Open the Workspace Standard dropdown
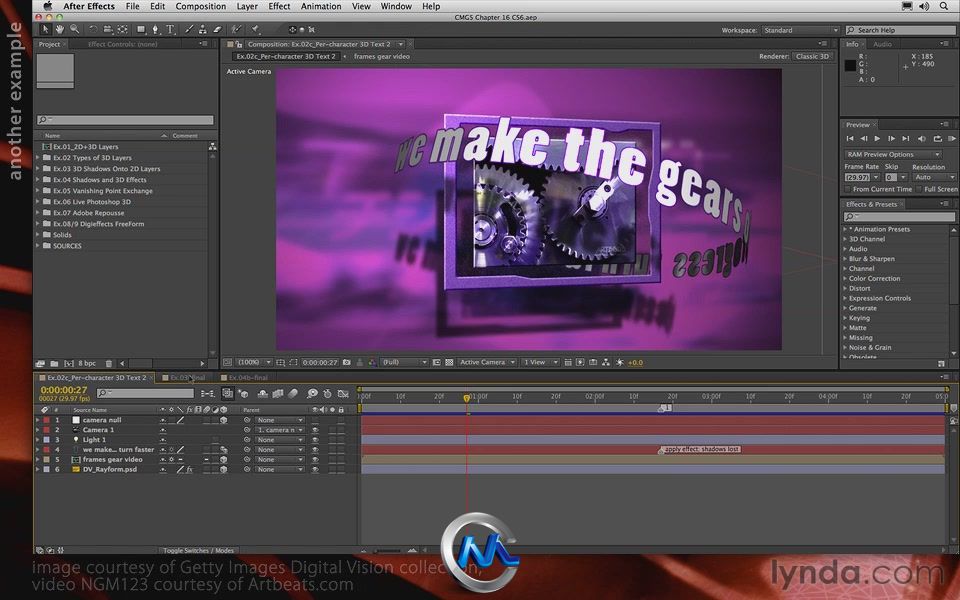The width and height of the screenshot is (960, 600). [x=800, y=30]
